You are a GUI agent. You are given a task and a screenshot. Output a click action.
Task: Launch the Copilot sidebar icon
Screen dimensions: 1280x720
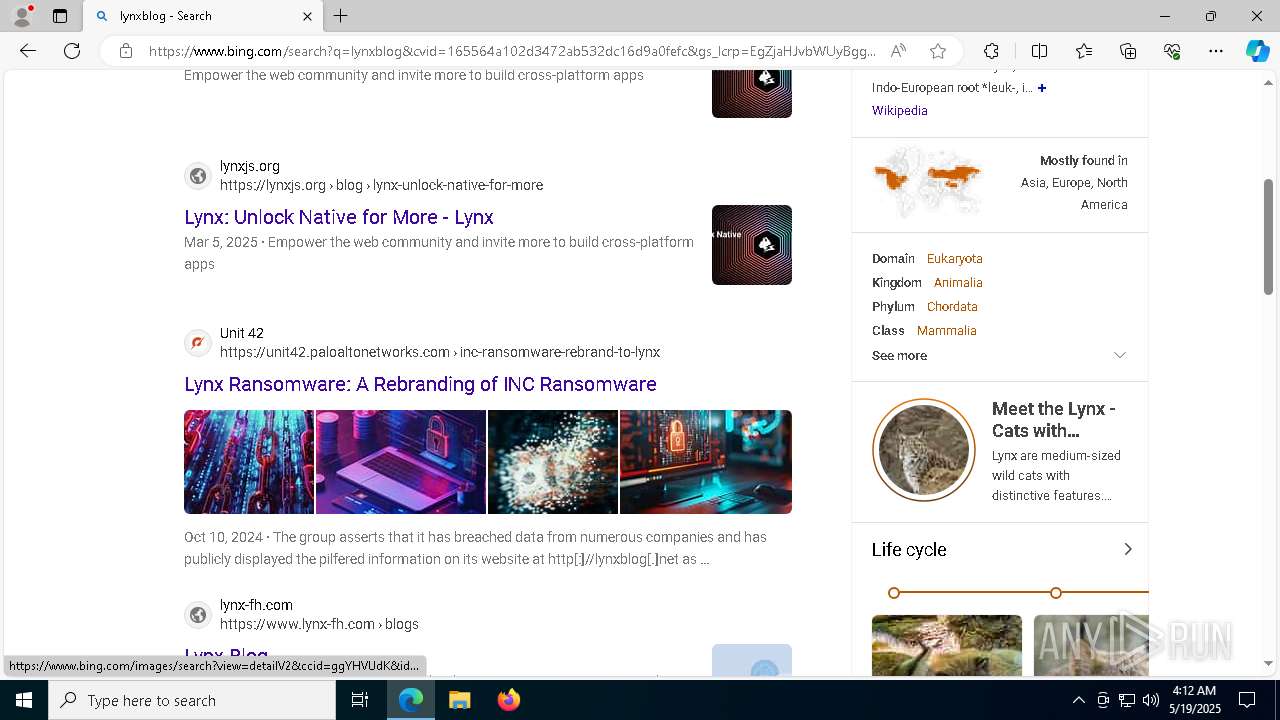click(1257, 51)
